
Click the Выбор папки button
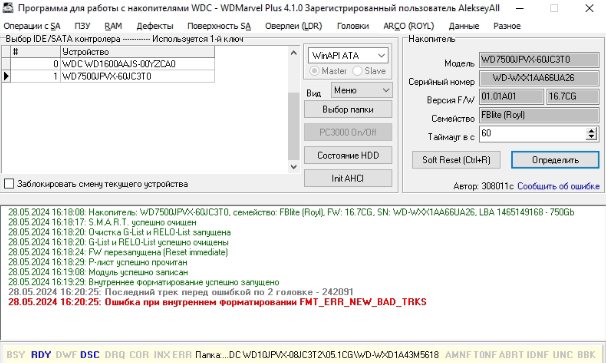click(348, 109)
